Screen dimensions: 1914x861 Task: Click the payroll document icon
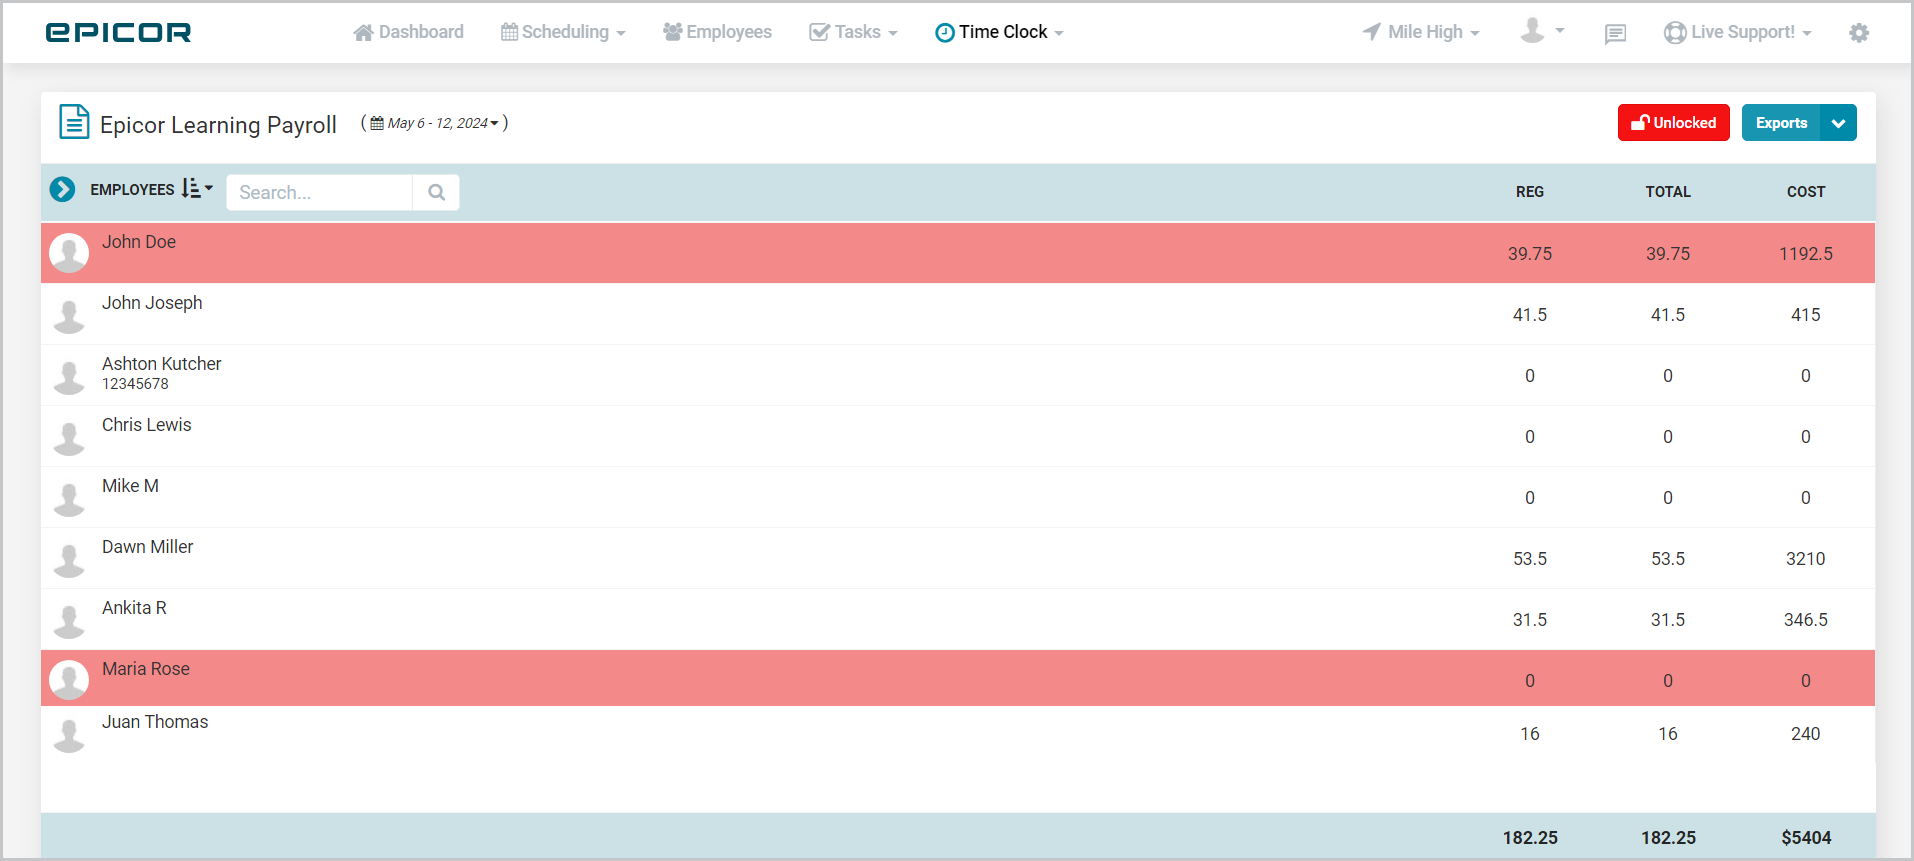(74, 122)
